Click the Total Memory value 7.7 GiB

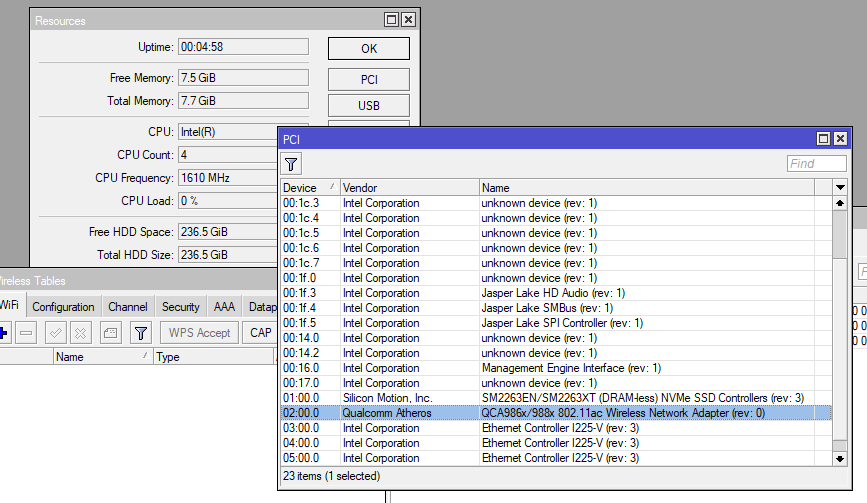coord(243,101)
